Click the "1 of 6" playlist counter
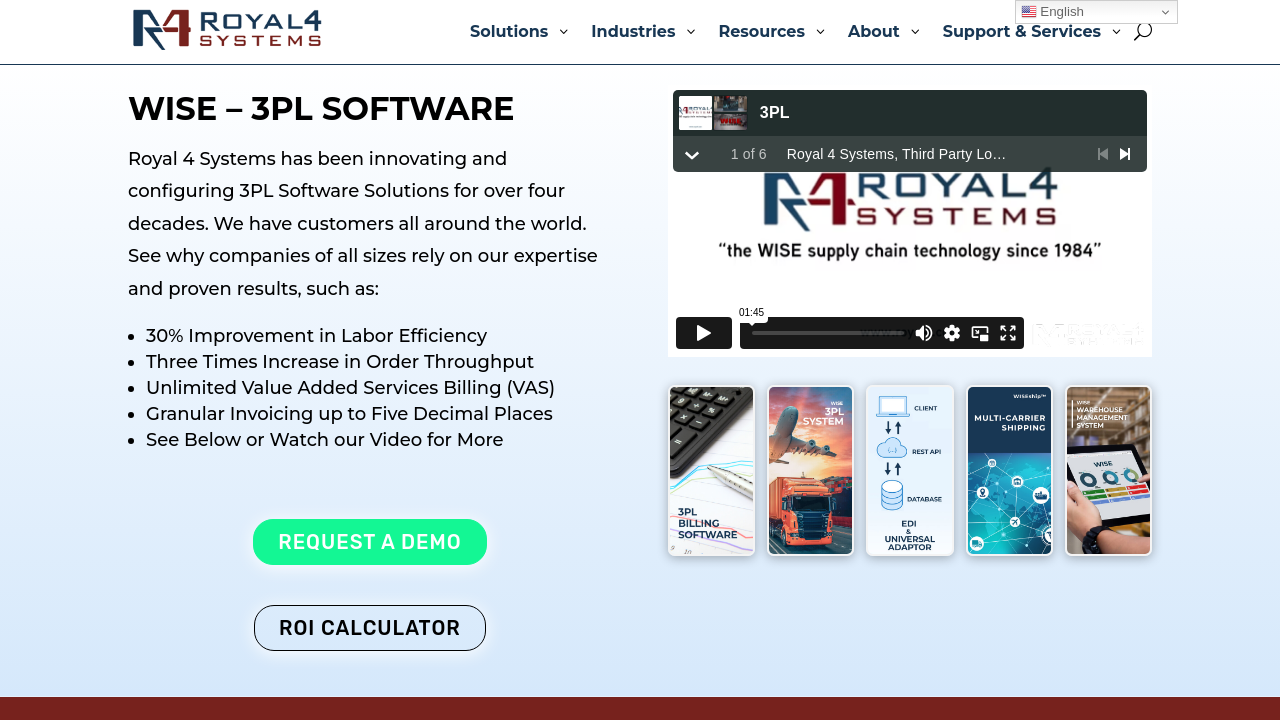 point(748,154)
